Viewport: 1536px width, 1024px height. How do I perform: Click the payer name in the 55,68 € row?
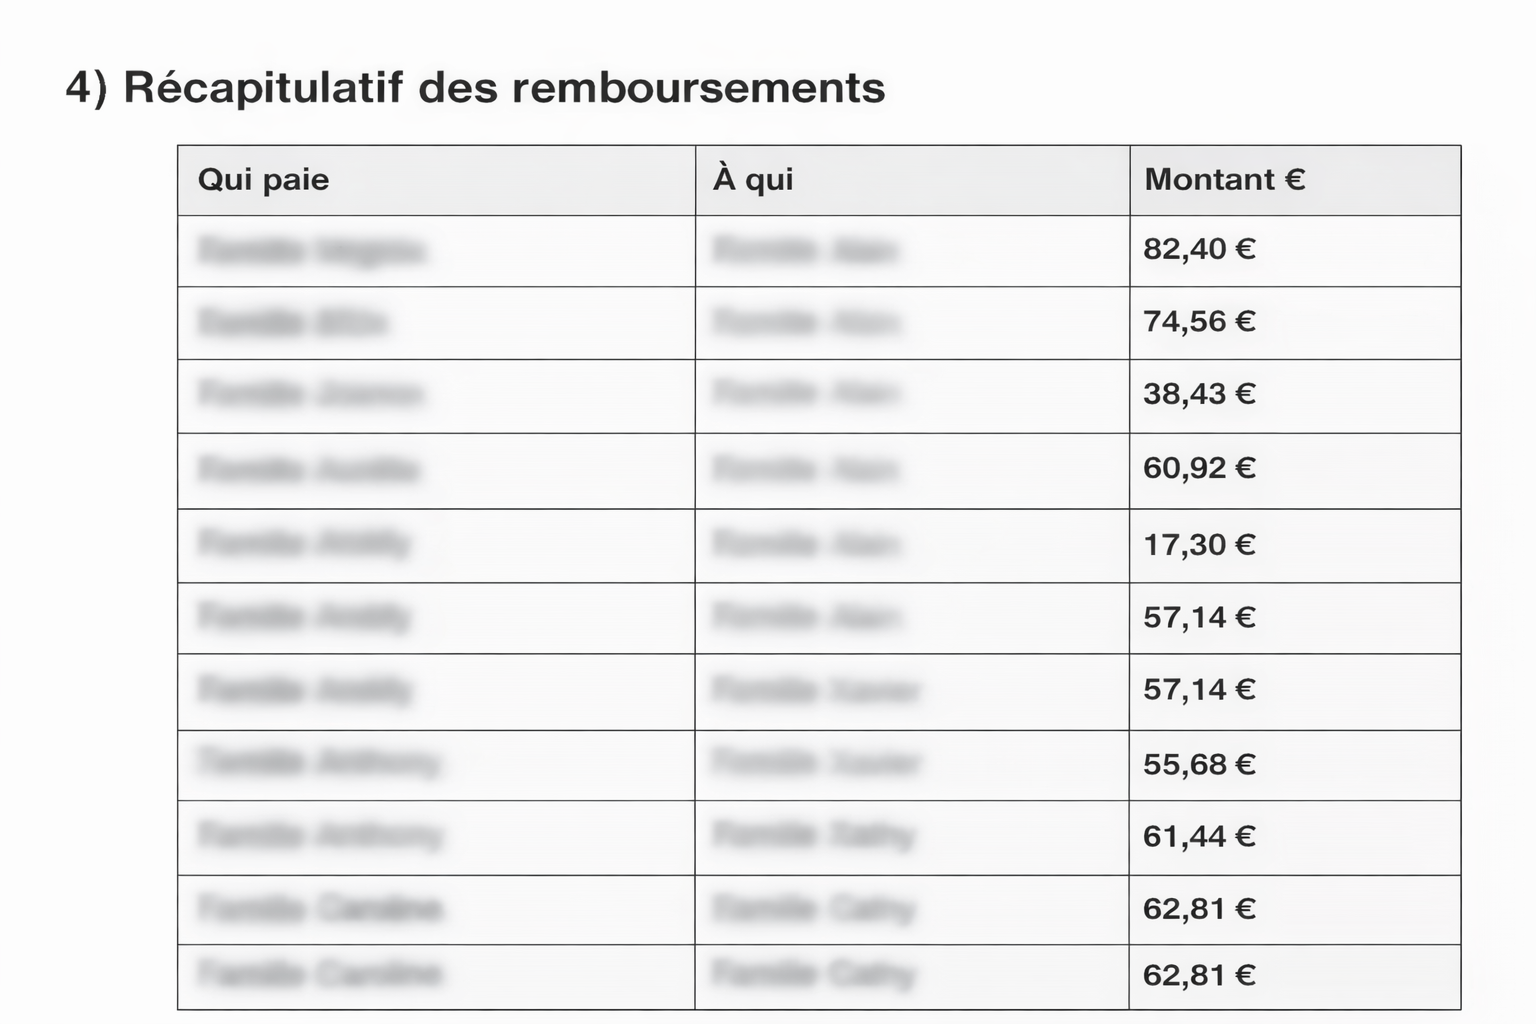318,763
